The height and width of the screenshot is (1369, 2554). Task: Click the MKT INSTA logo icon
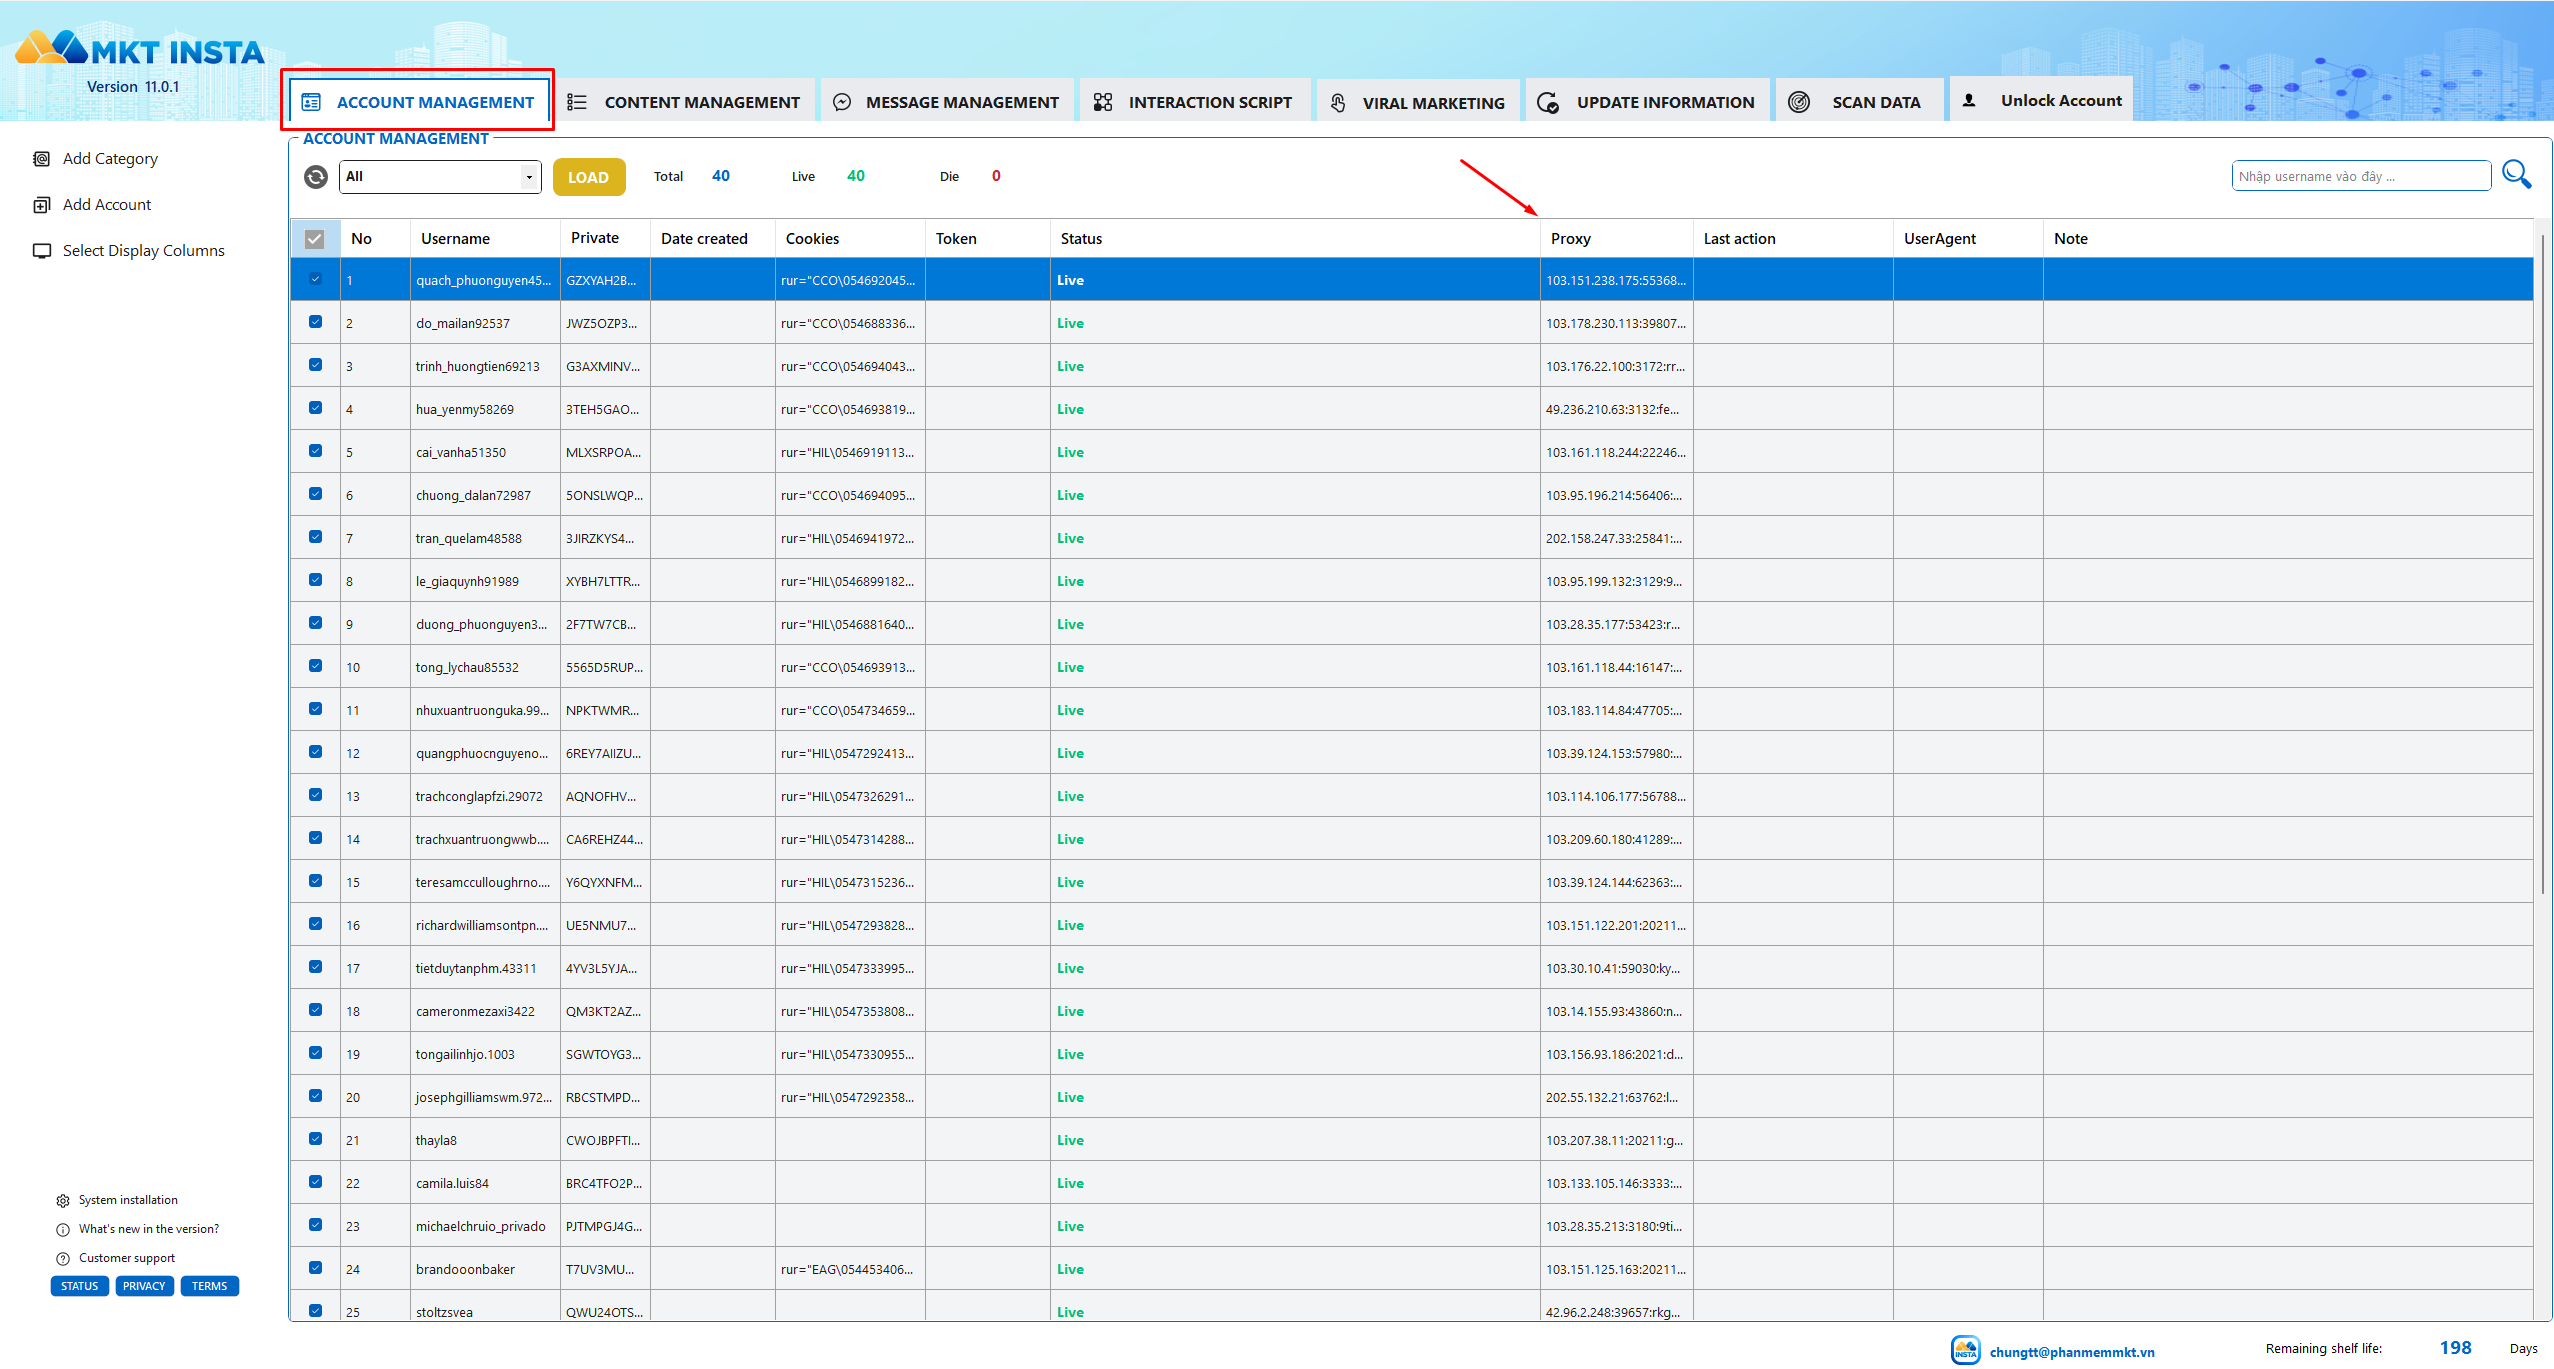[x=52, y=48]
